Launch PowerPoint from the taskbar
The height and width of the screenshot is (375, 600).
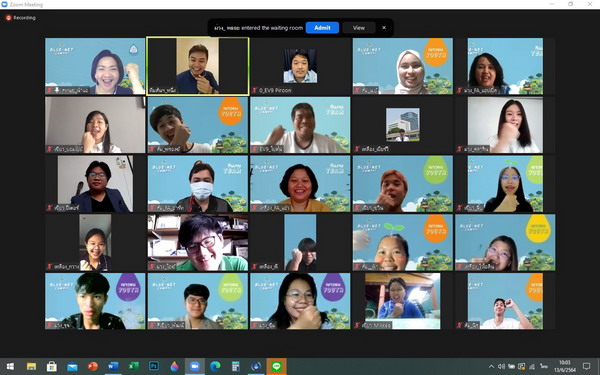point(93,366)
